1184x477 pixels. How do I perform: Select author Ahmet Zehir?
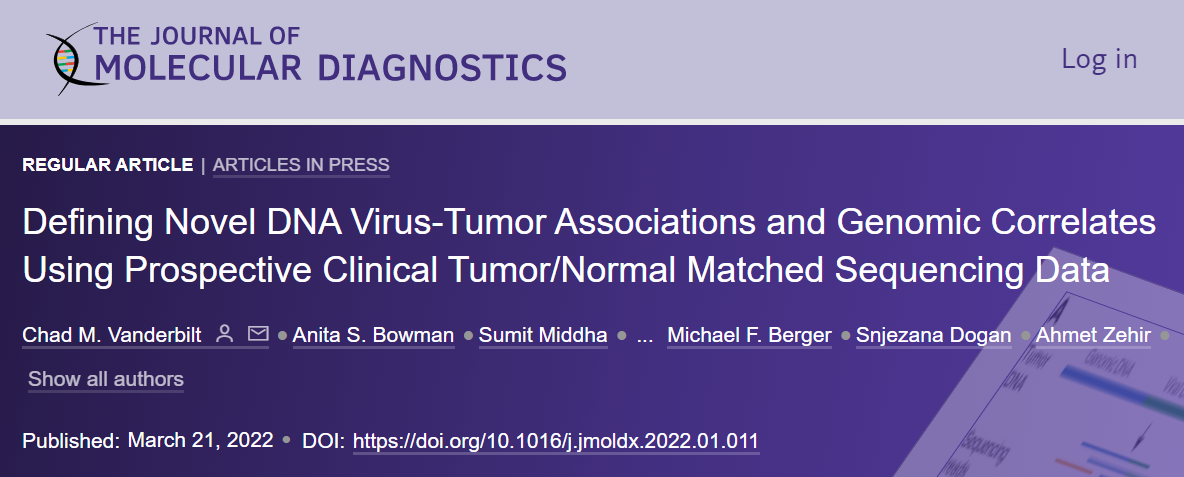pyautogui.click(x=1093, y=335)
